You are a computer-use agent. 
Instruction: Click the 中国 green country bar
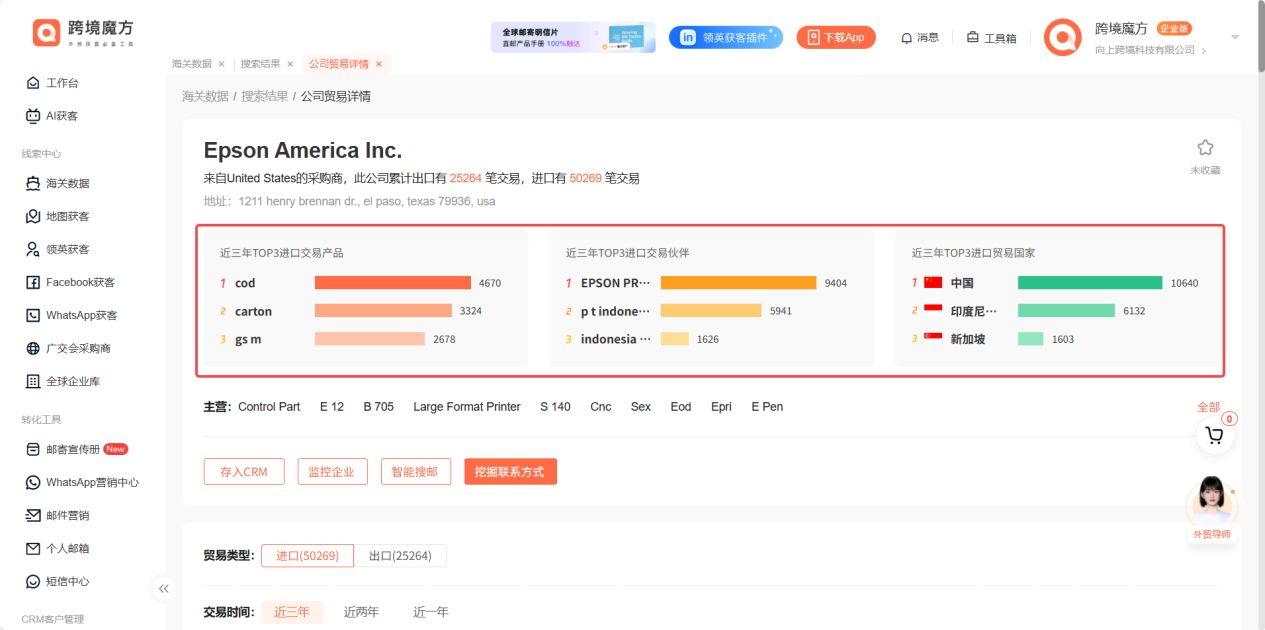click(x=1090, y=283)
